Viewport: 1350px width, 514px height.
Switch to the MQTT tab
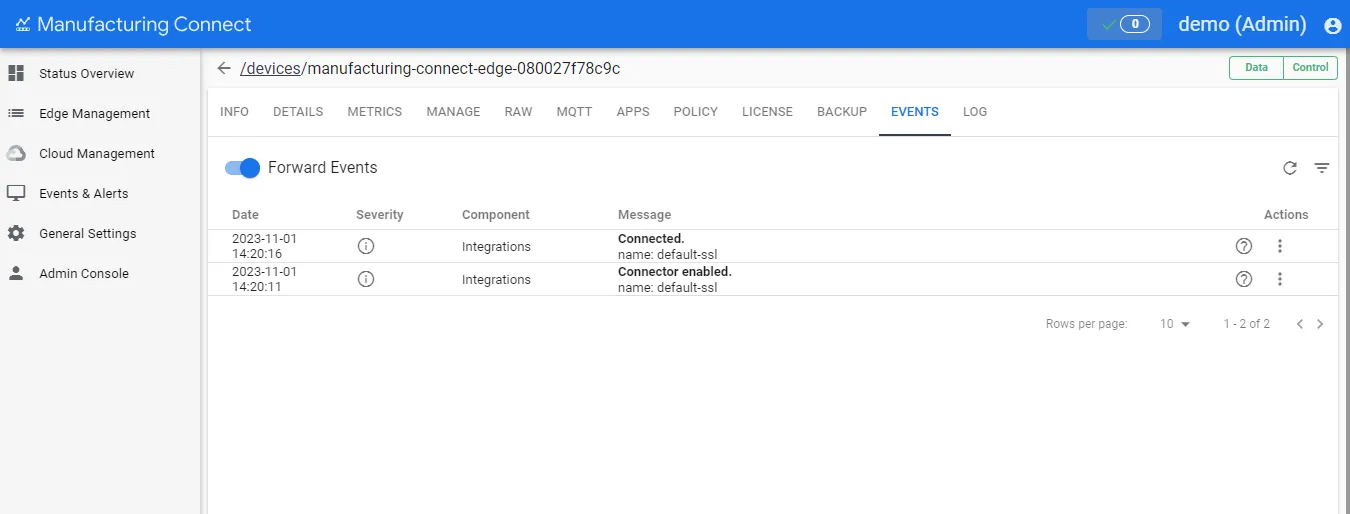click(574, 112)
